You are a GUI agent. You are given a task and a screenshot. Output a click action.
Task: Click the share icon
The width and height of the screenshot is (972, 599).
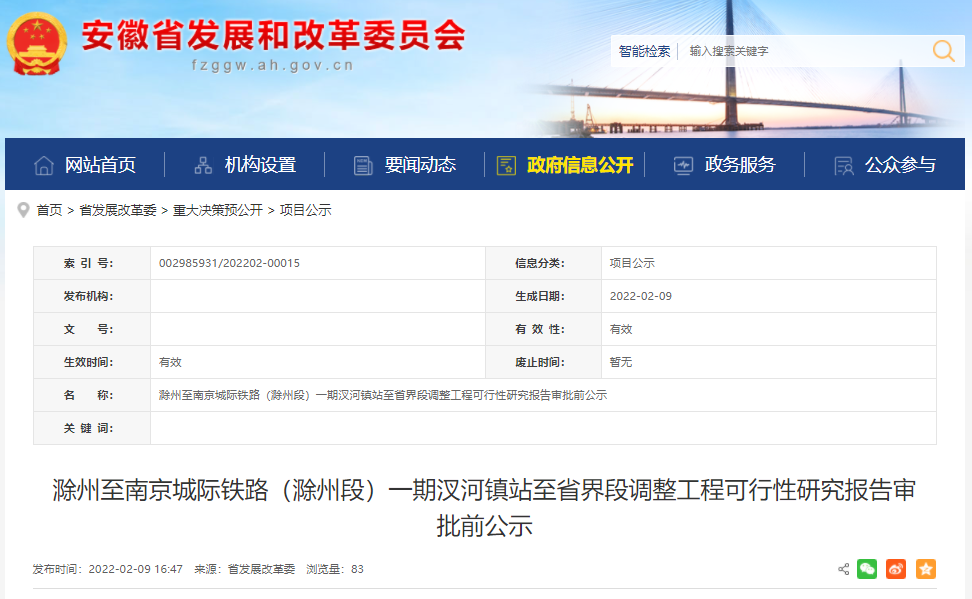[x=844, y=569]
